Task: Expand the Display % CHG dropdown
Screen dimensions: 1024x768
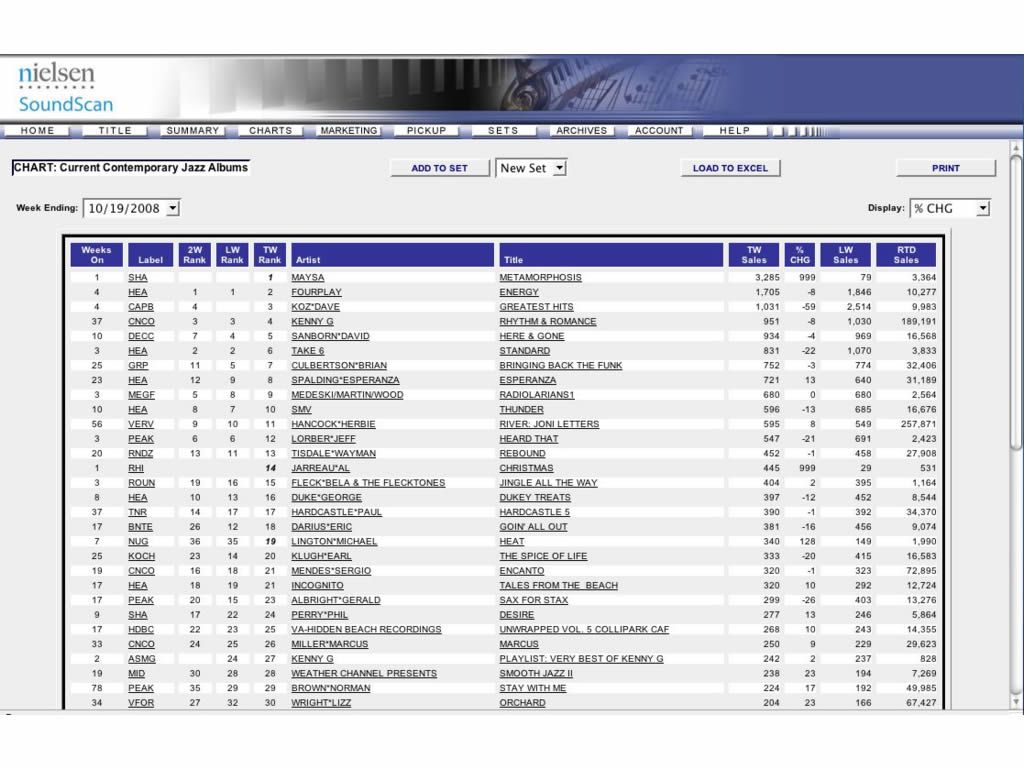Action: tap(982, 208)
